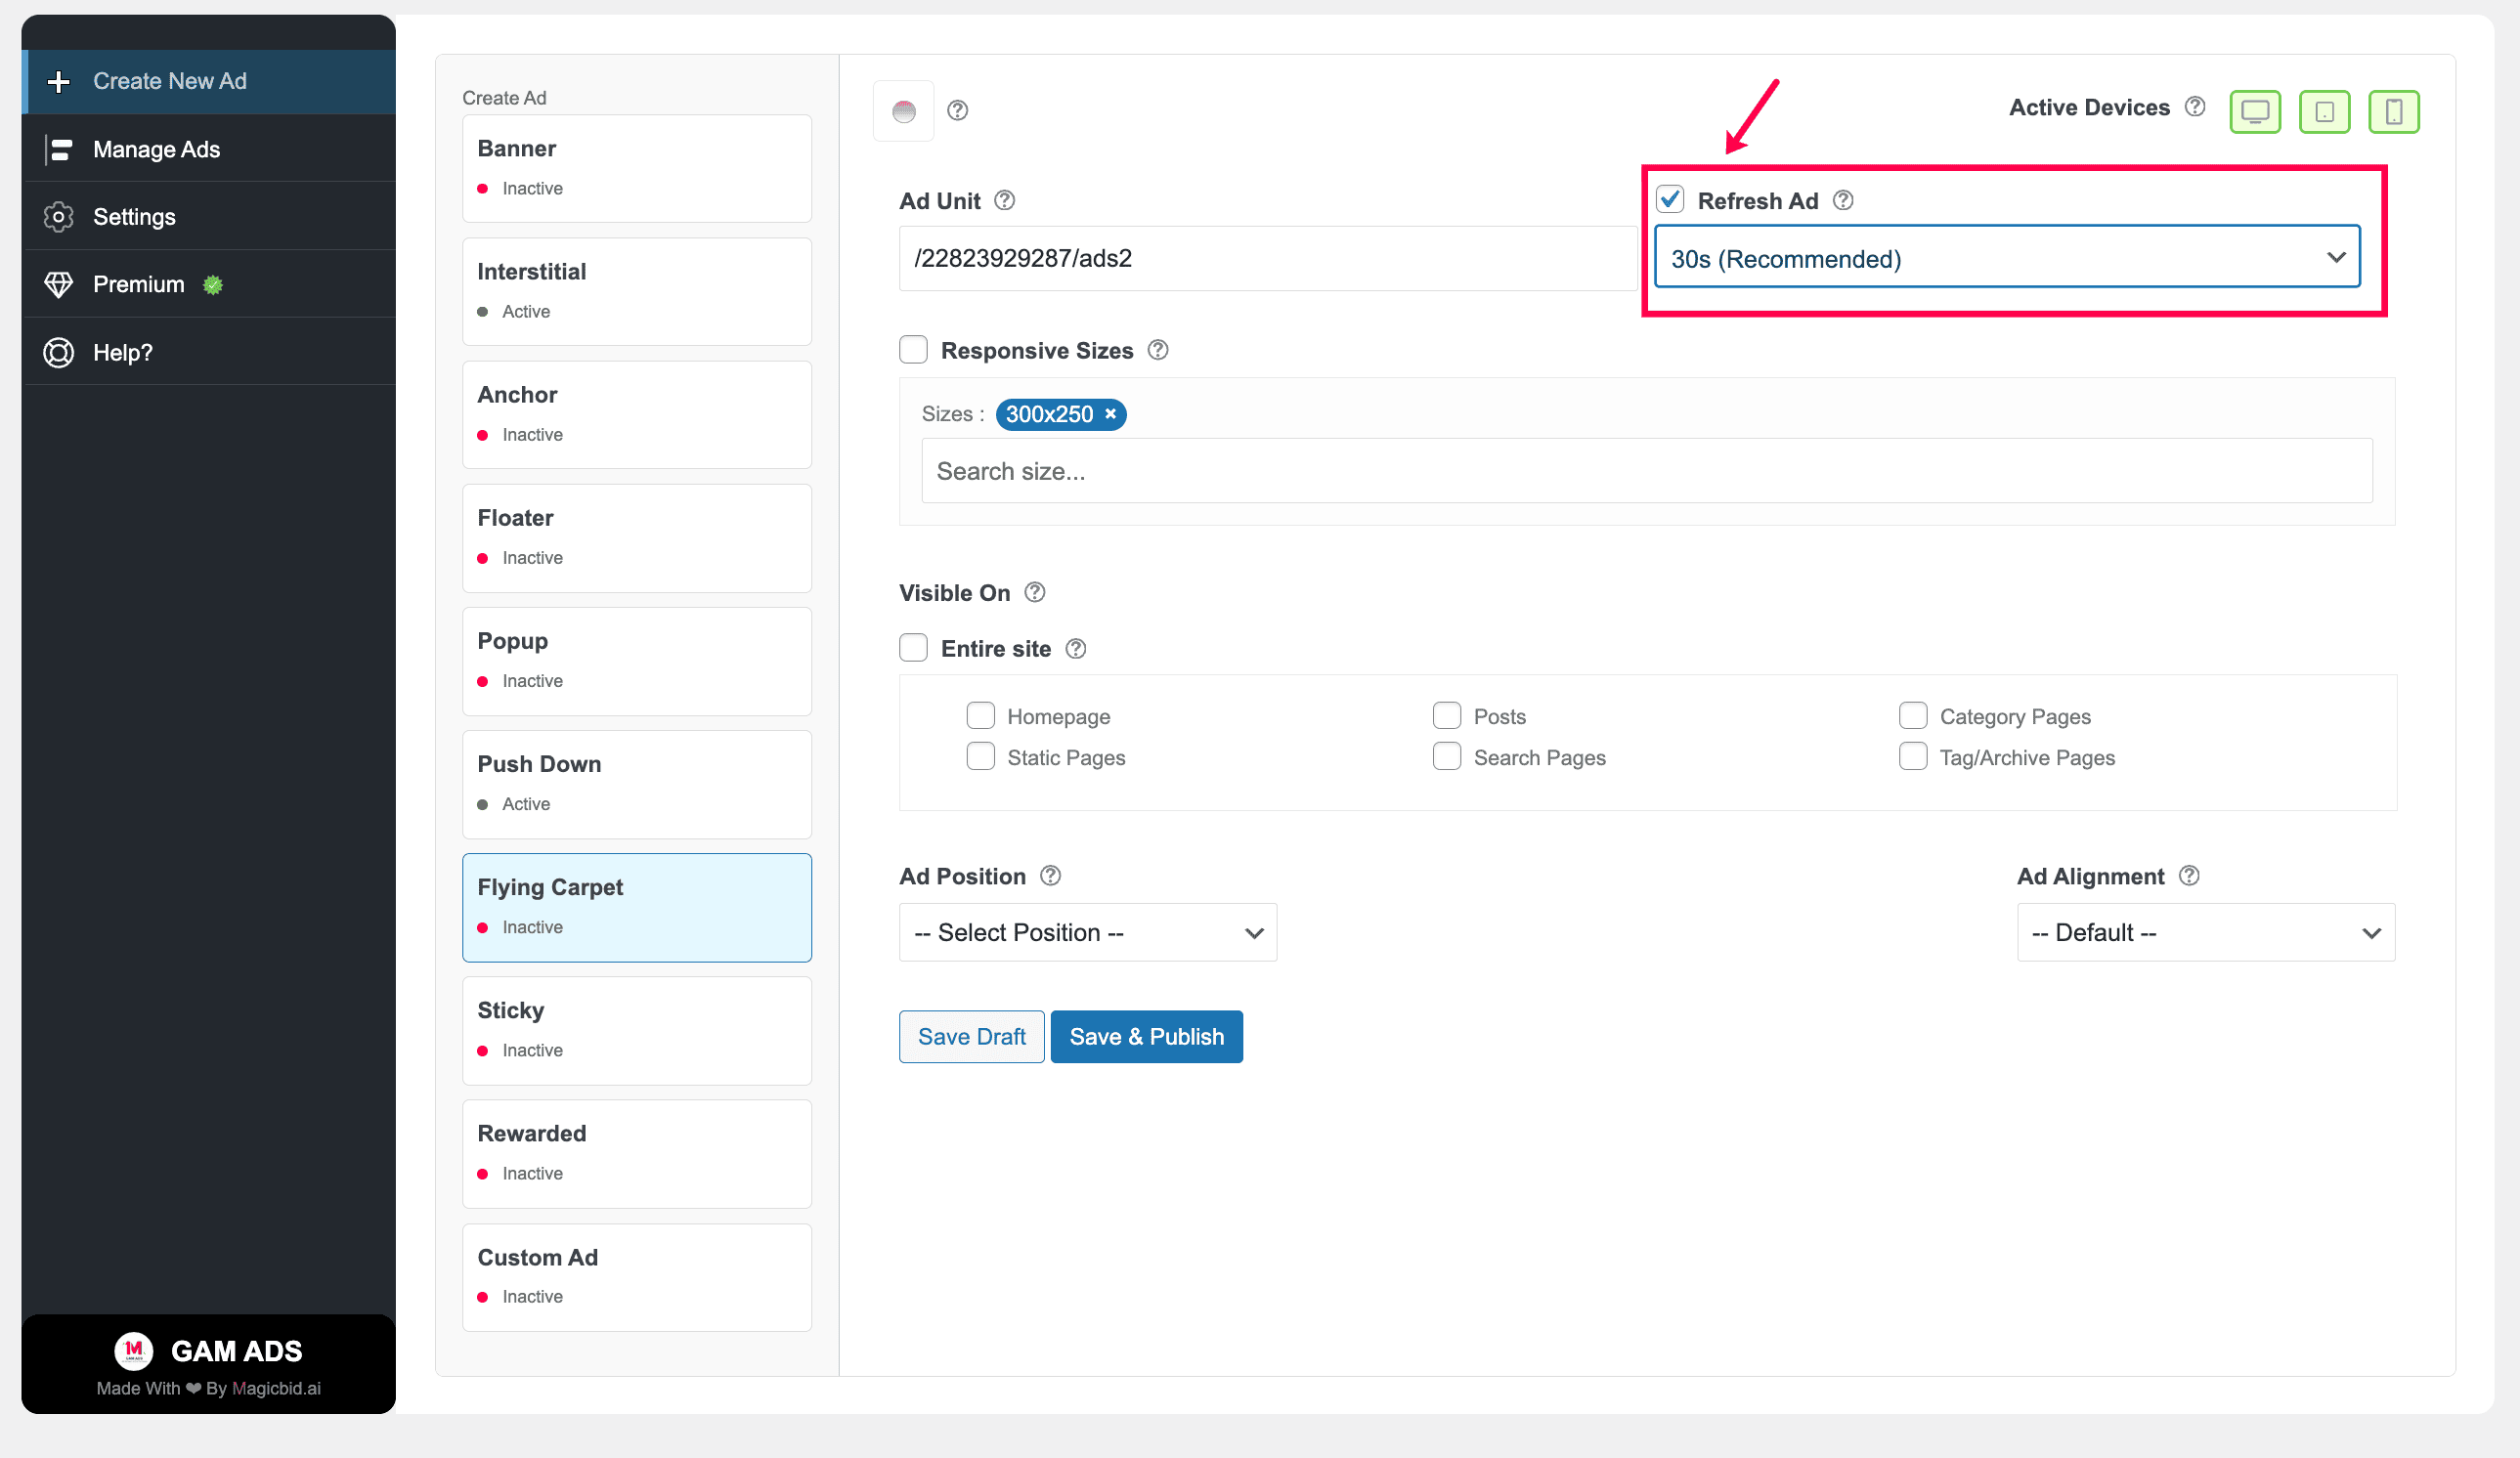Enable the Responsive Sizes checkbox
This screenshot has height=1458, width=2520.
click(x=913, y=349)
